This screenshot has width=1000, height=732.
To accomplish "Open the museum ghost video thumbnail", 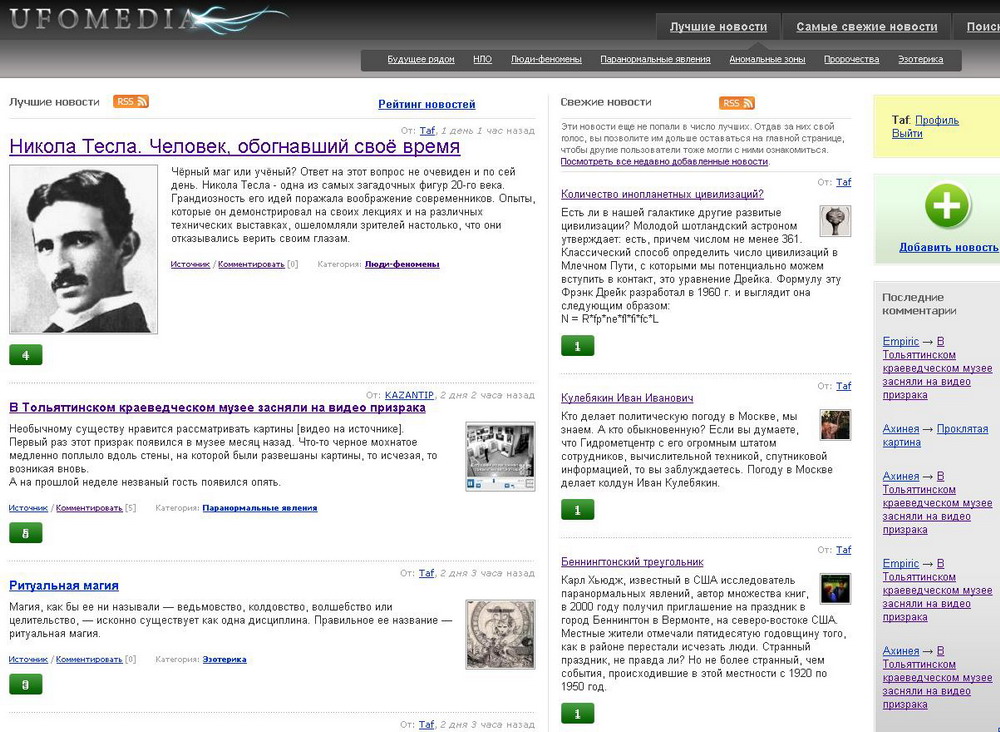I will tap(500, 456).
